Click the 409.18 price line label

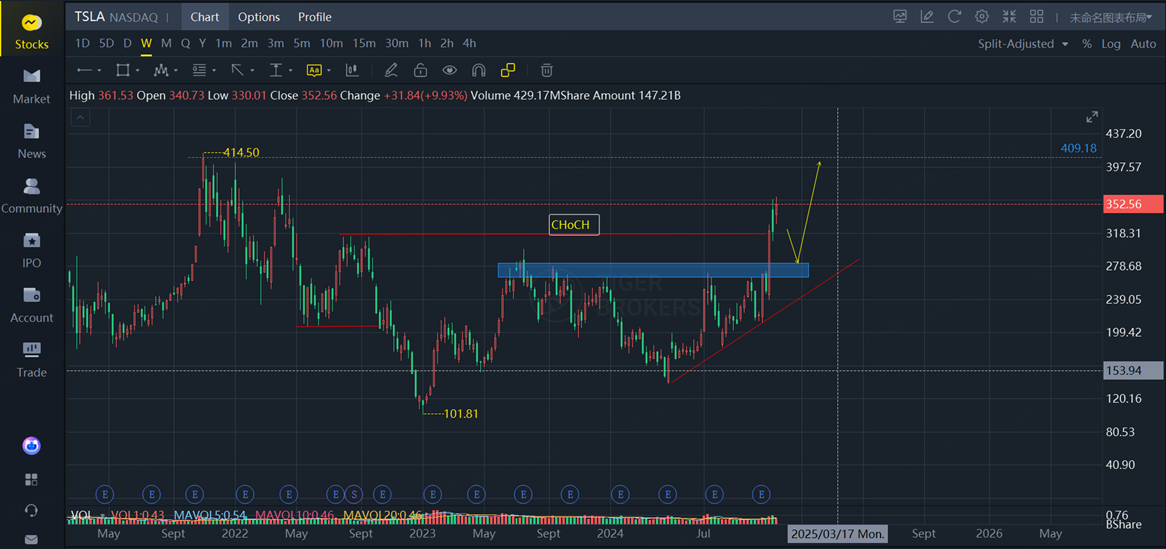tap(1079, 148)
